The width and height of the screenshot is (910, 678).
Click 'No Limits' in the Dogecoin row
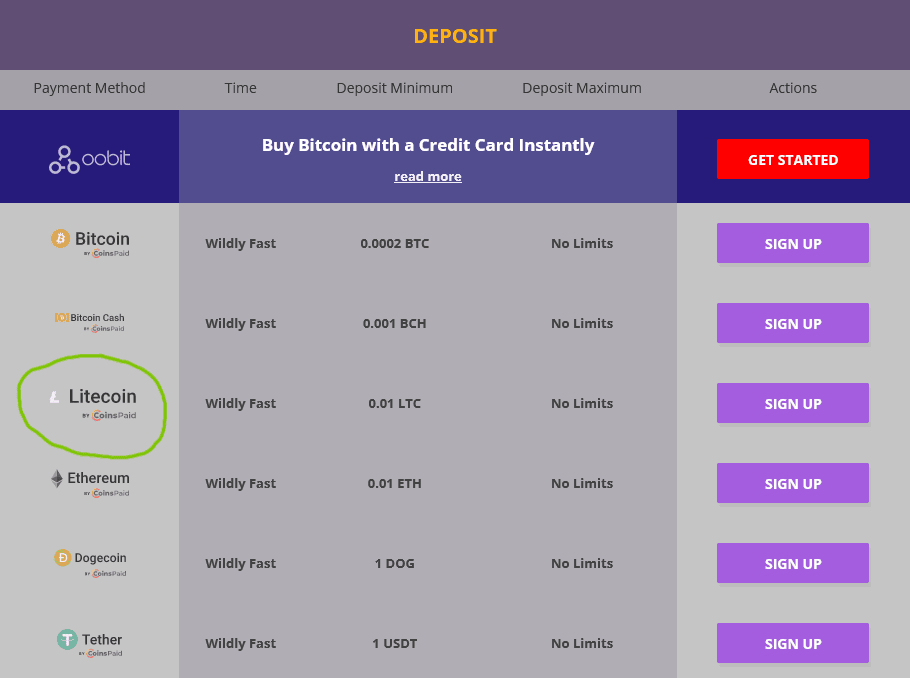point(582,564)
